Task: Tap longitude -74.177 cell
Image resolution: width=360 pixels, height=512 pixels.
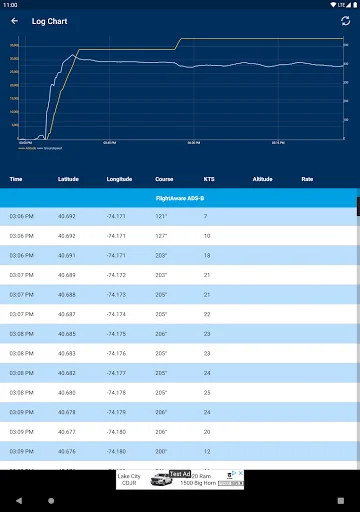Action: (x=116, y=373)
